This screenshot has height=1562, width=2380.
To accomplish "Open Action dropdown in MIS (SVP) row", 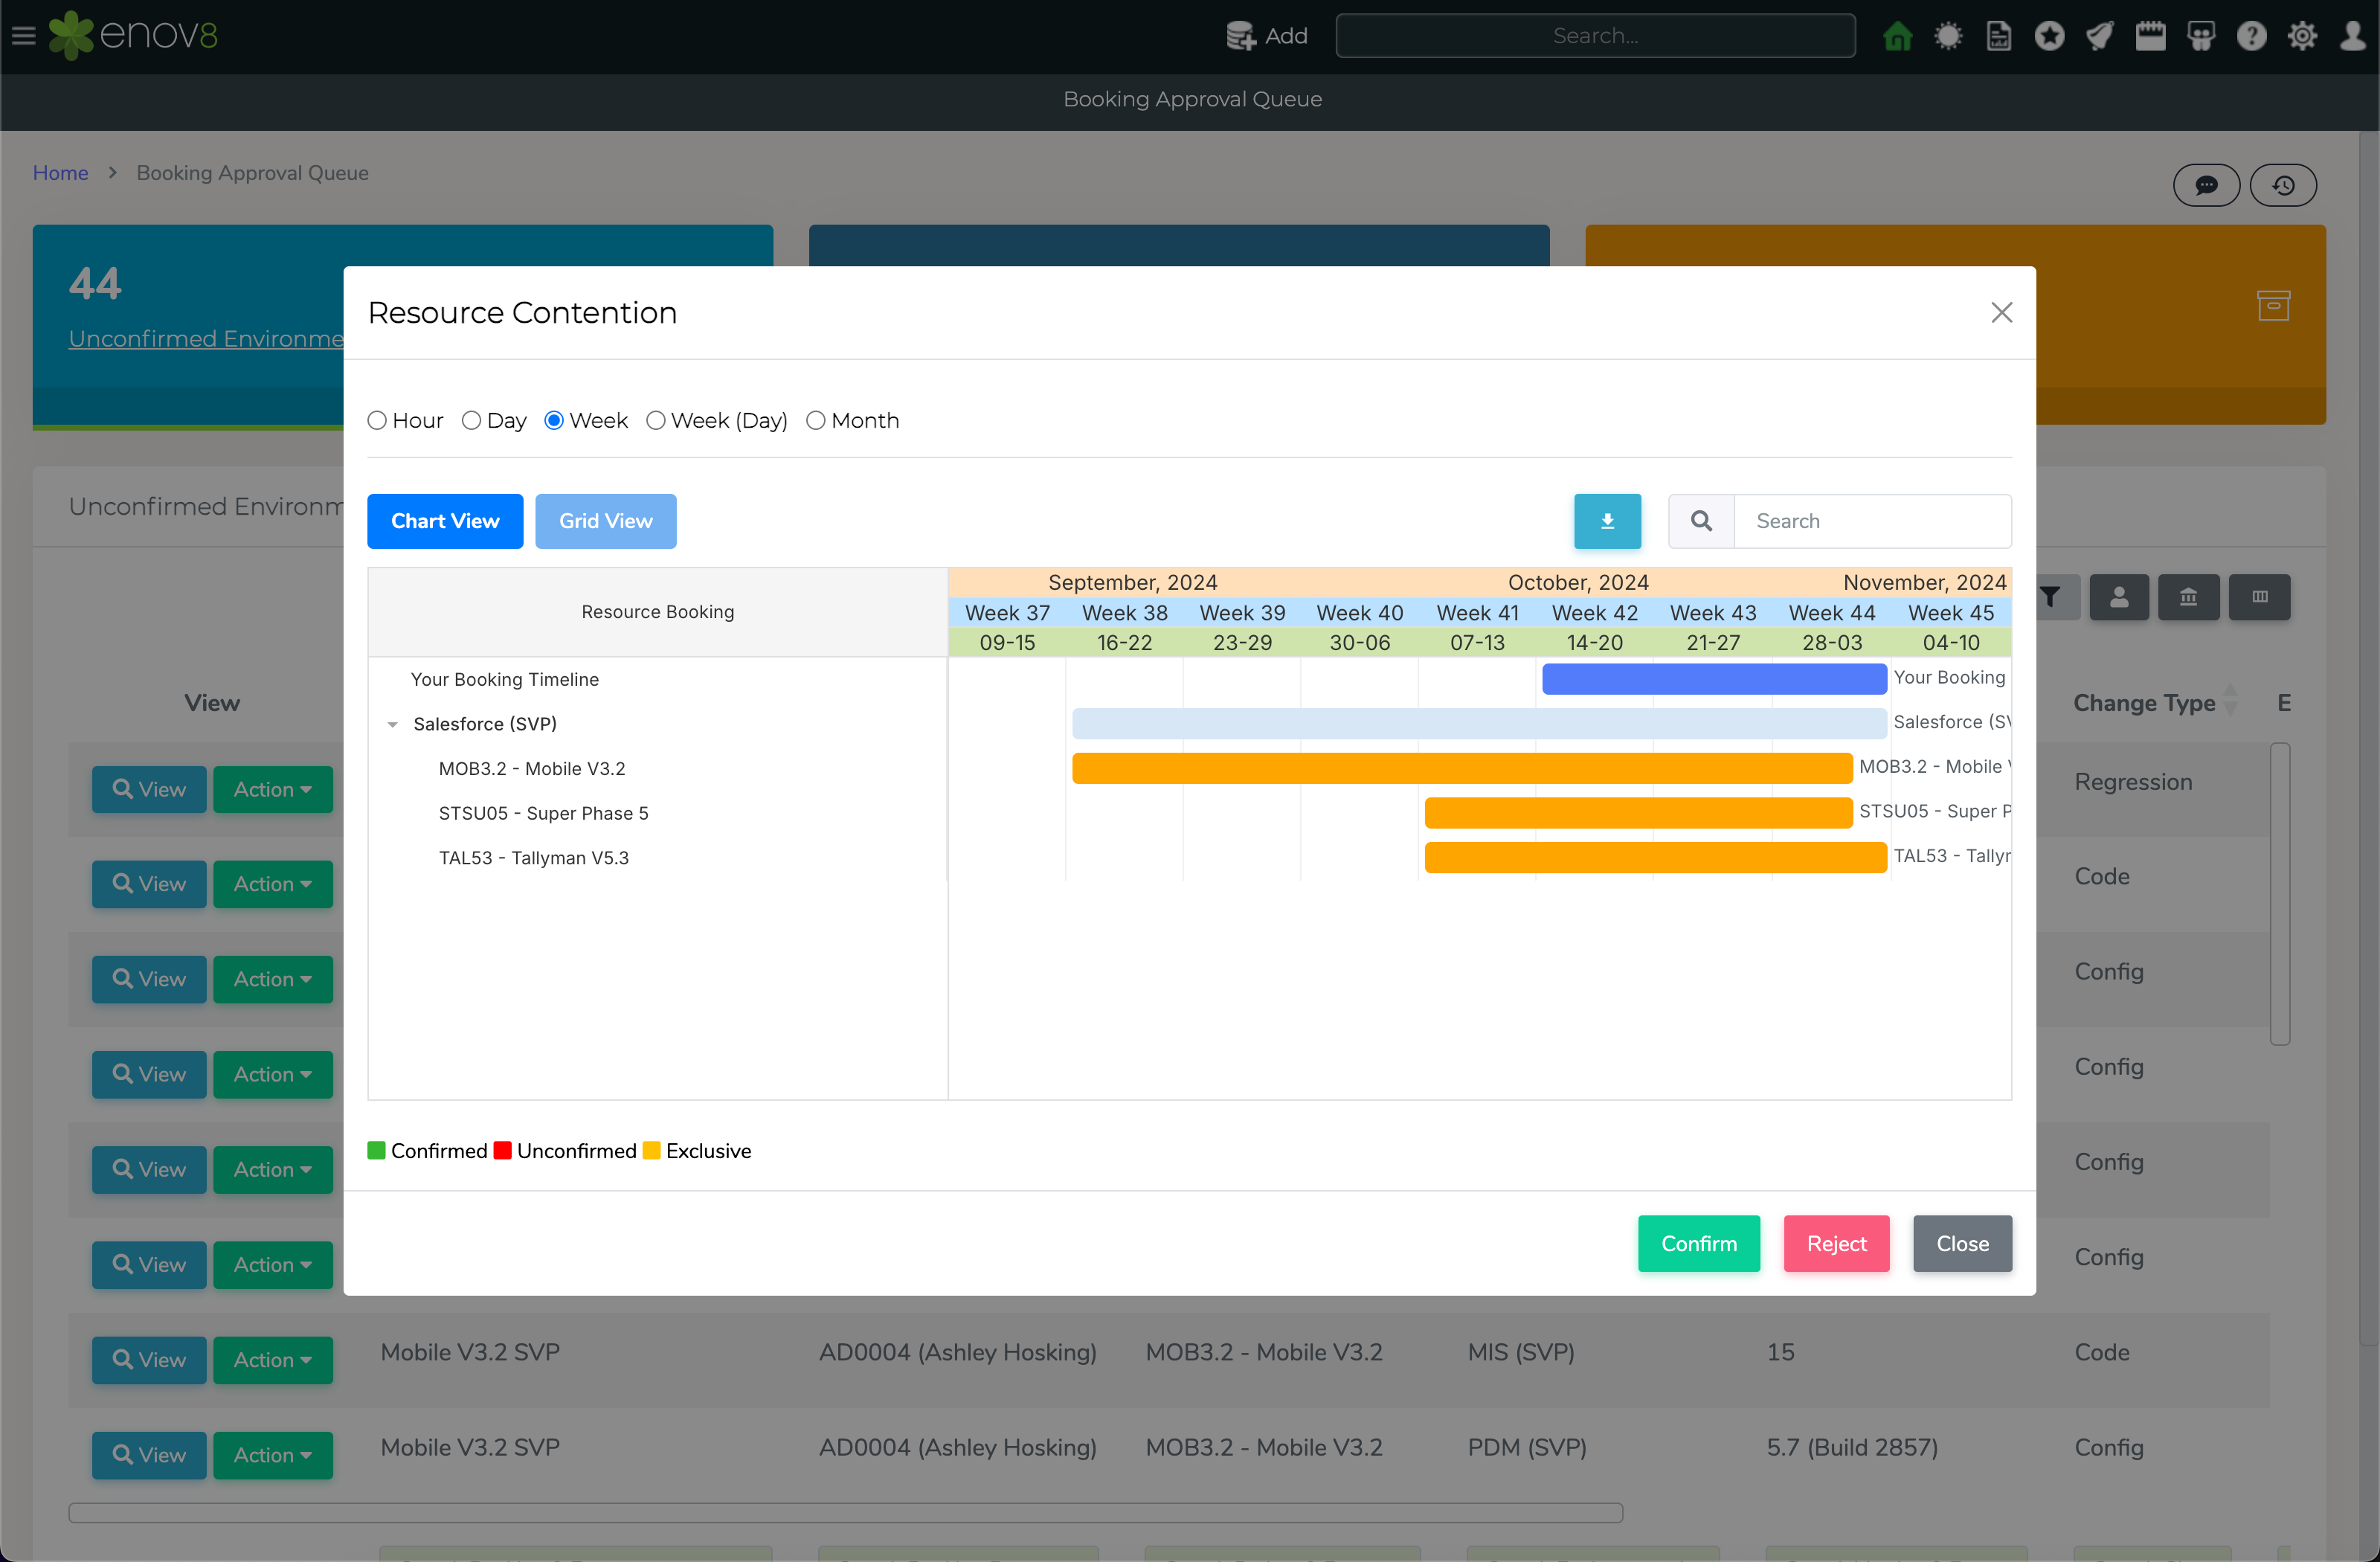I will pyautogui.click(x=272, y=1360).
